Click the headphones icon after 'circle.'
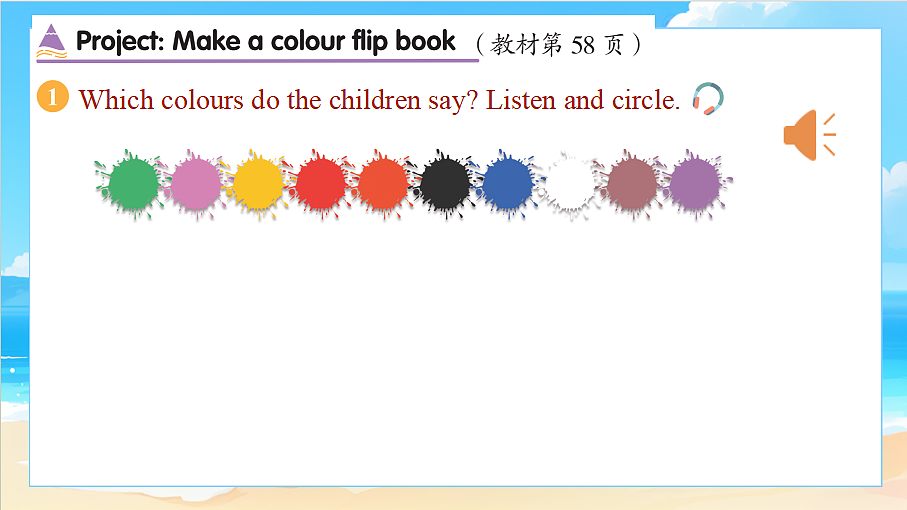907x510 pixels. pyautogui.click(x=708, y=99)
